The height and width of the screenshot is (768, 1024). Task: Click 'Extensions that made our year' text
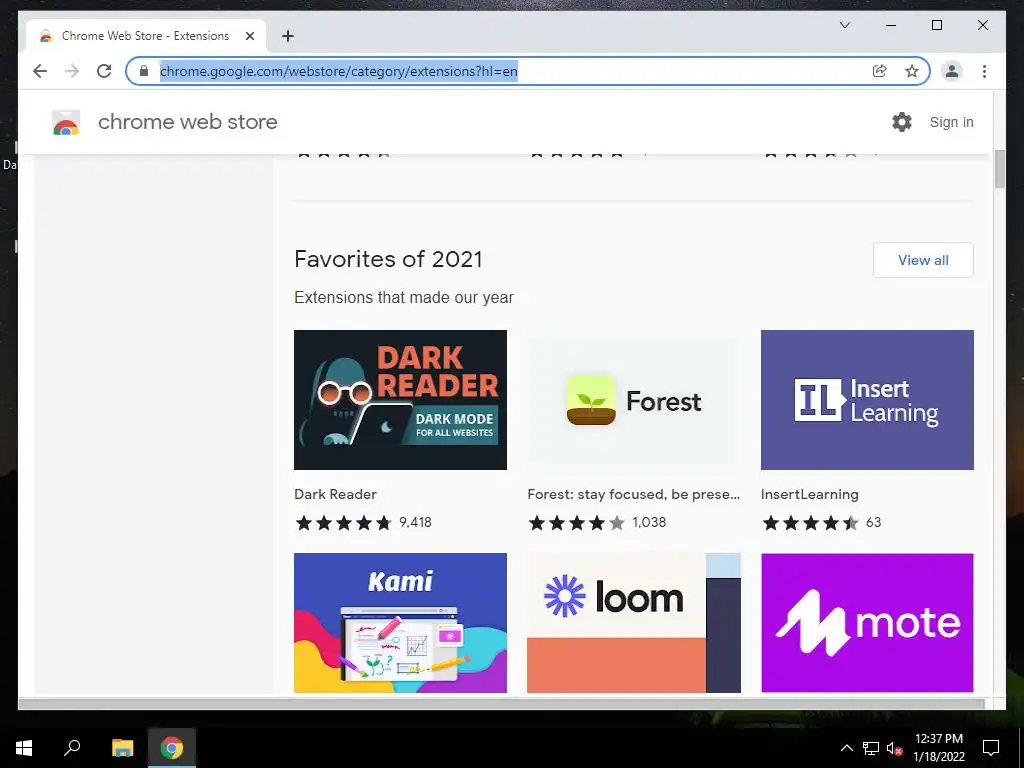(x=404, y=298)
